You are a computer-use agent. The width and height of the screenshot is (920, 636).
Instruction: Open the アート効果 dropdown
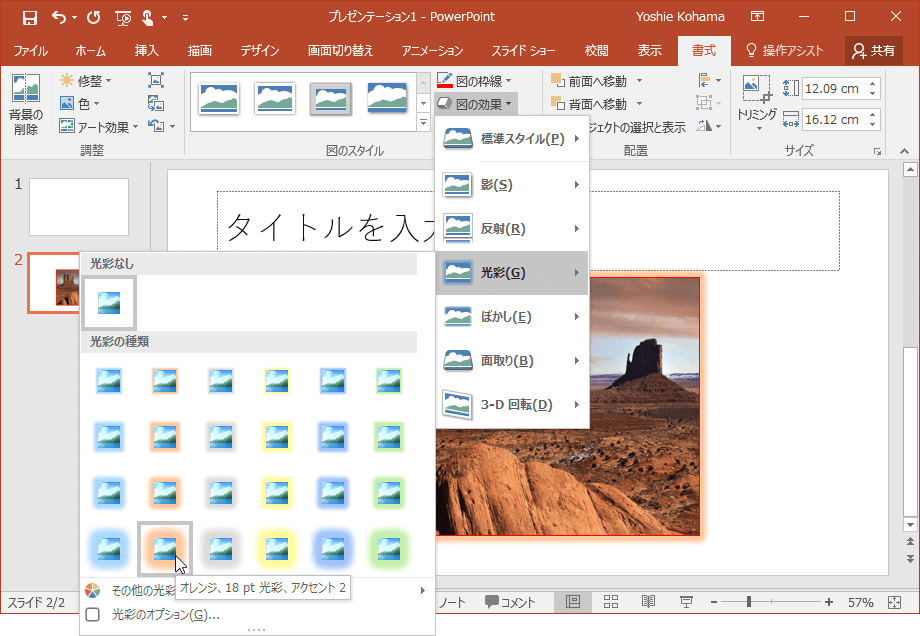point(99,127)
